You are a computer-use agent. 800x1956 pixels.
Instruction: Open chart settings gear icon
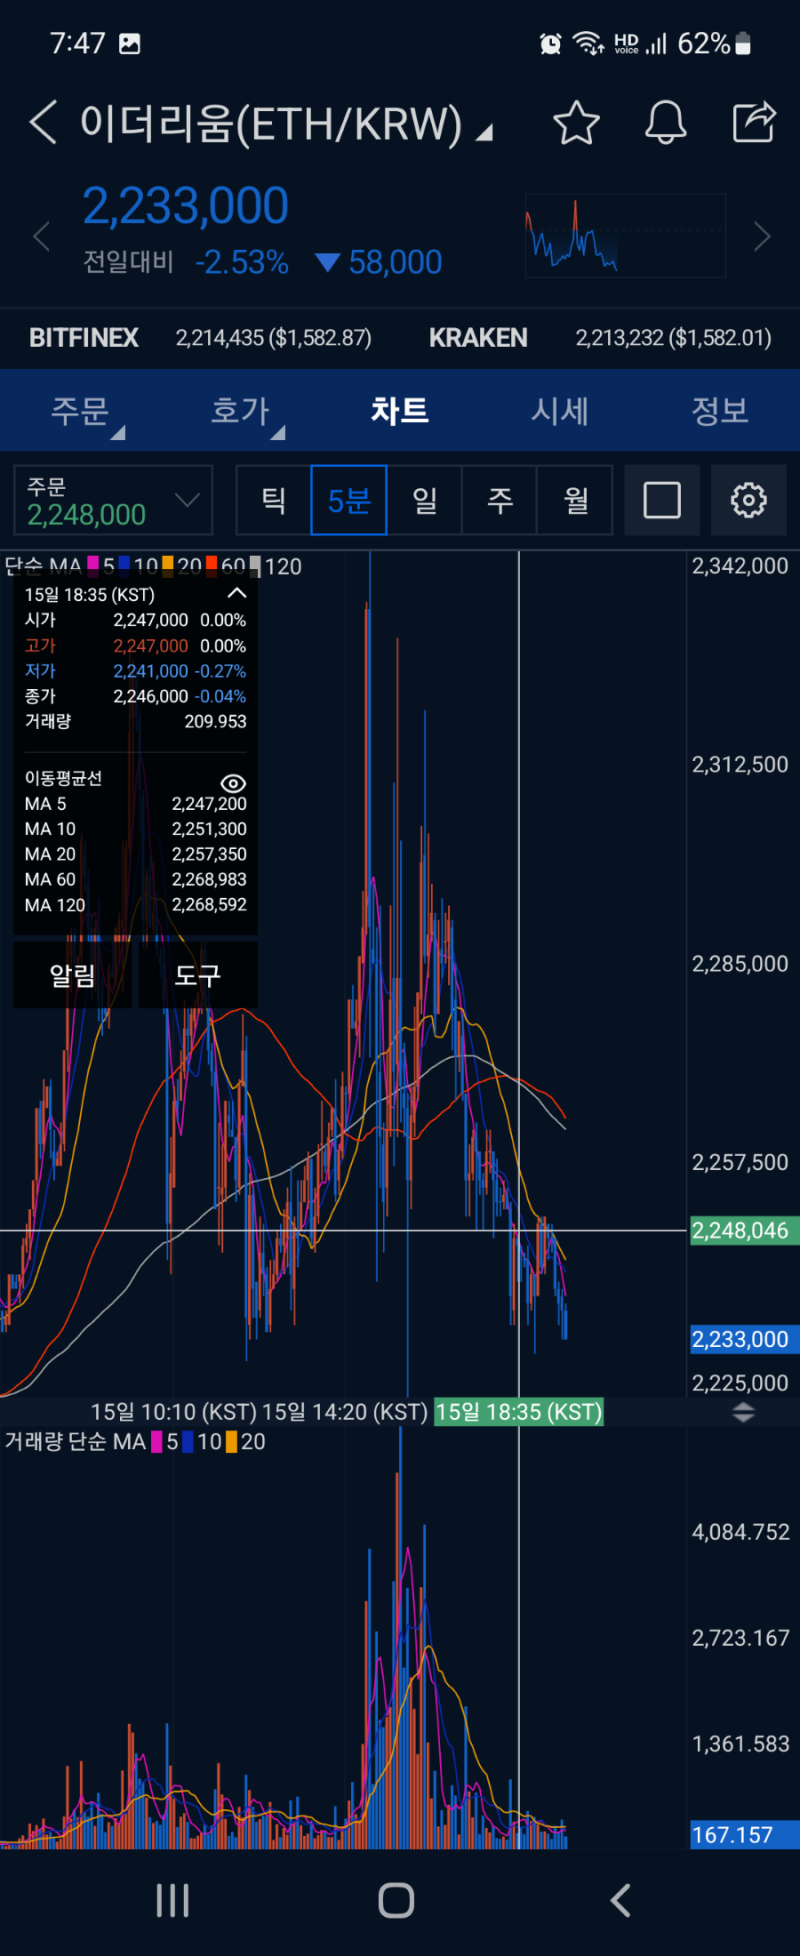(748, 499)
